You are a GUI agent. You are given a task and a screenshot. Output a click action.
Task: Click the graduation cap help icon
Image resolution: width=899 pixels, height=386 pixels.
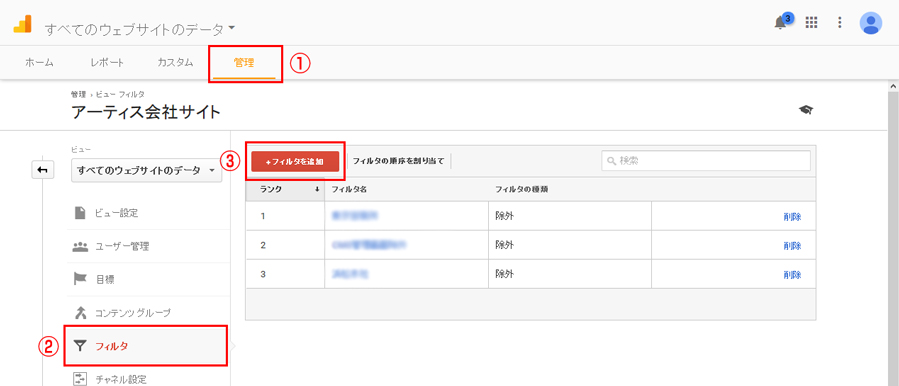tap(806, 110)
